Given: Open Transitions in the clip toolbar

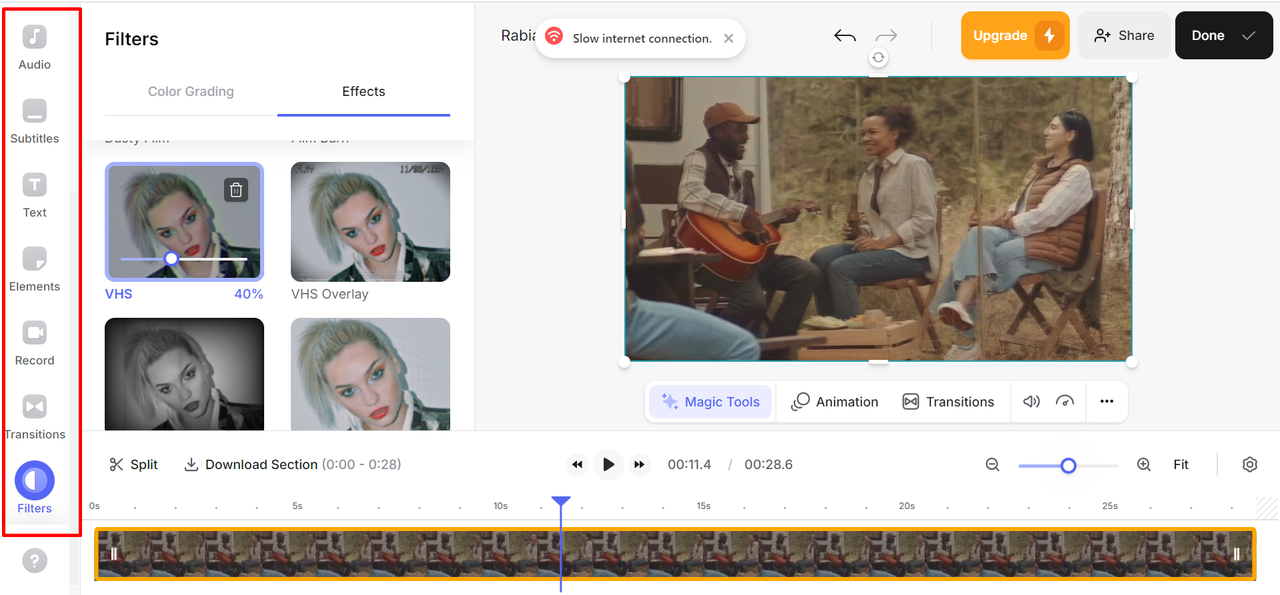Looking at the screenshot, I should pos(948,402).
